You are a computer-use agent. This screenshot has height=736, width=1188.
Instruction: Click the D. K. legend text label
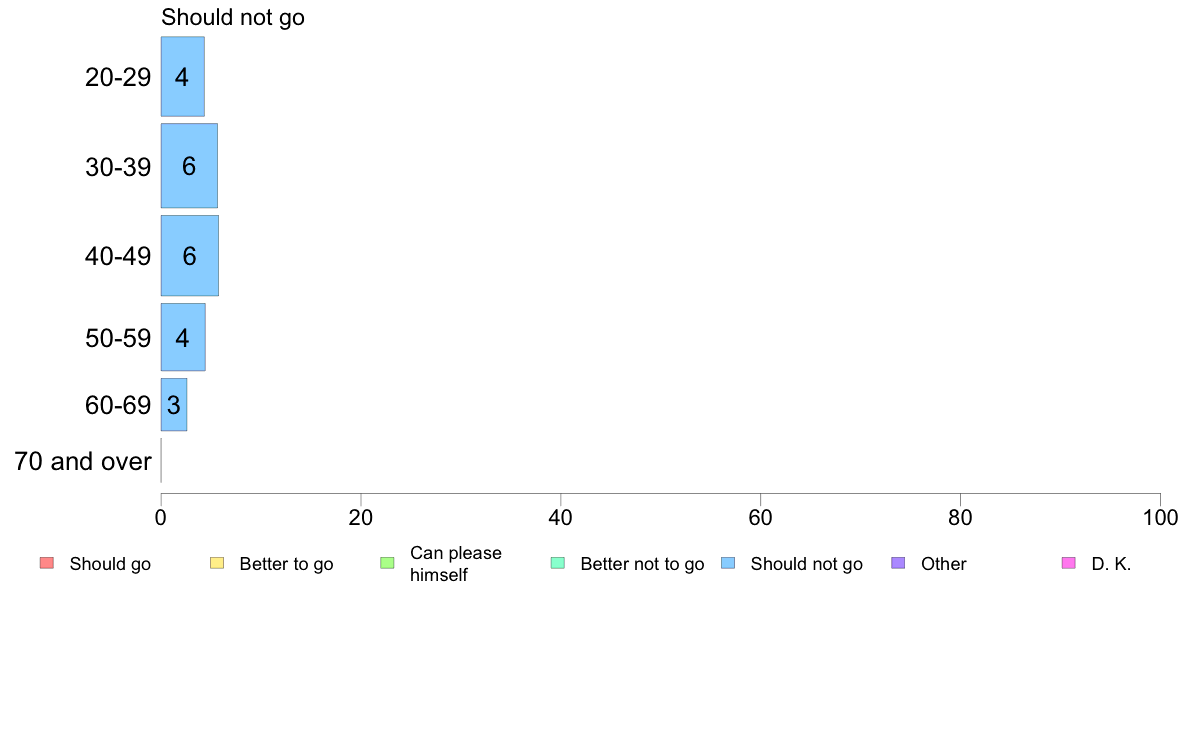[x=1111, y=564]
